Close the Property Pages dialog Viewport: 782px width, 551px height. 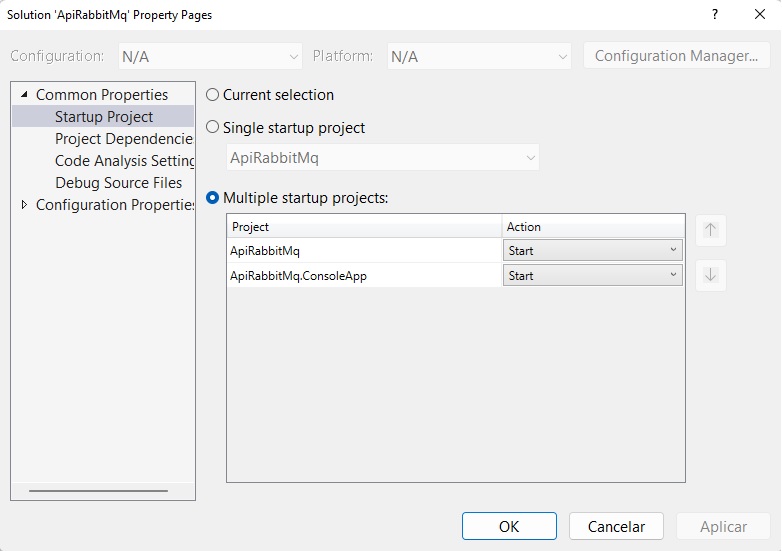[x=760, y=14]
